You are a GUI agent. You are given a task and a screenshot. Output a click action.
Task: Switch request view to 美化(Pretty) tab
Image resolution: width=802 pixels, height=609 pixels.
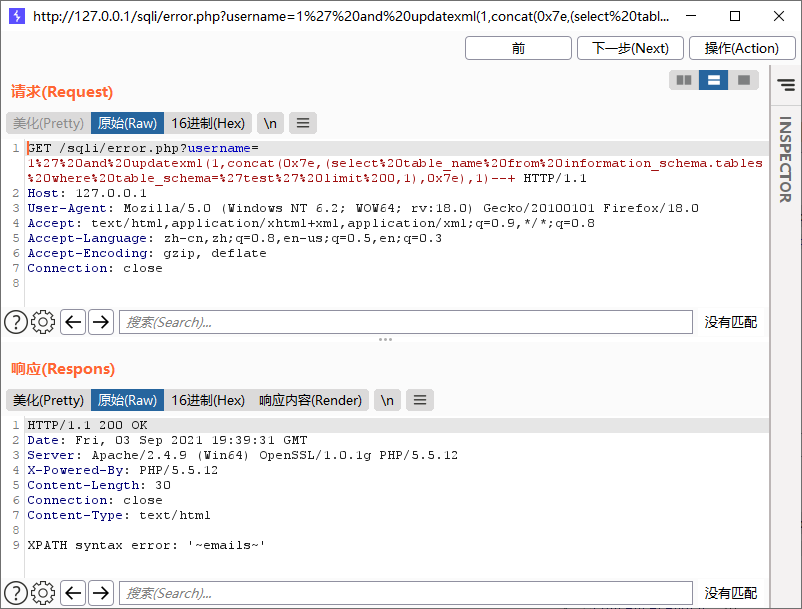[x=49, y=123]
